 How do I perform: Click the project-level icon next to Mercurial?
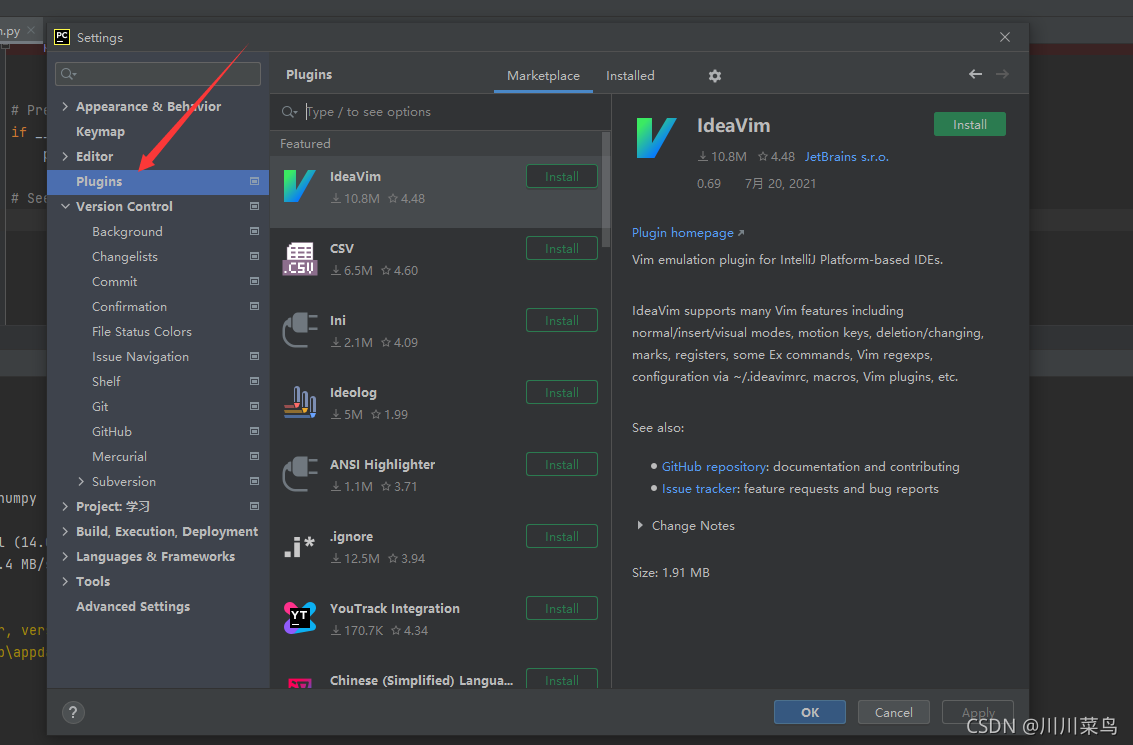point(254,457)
